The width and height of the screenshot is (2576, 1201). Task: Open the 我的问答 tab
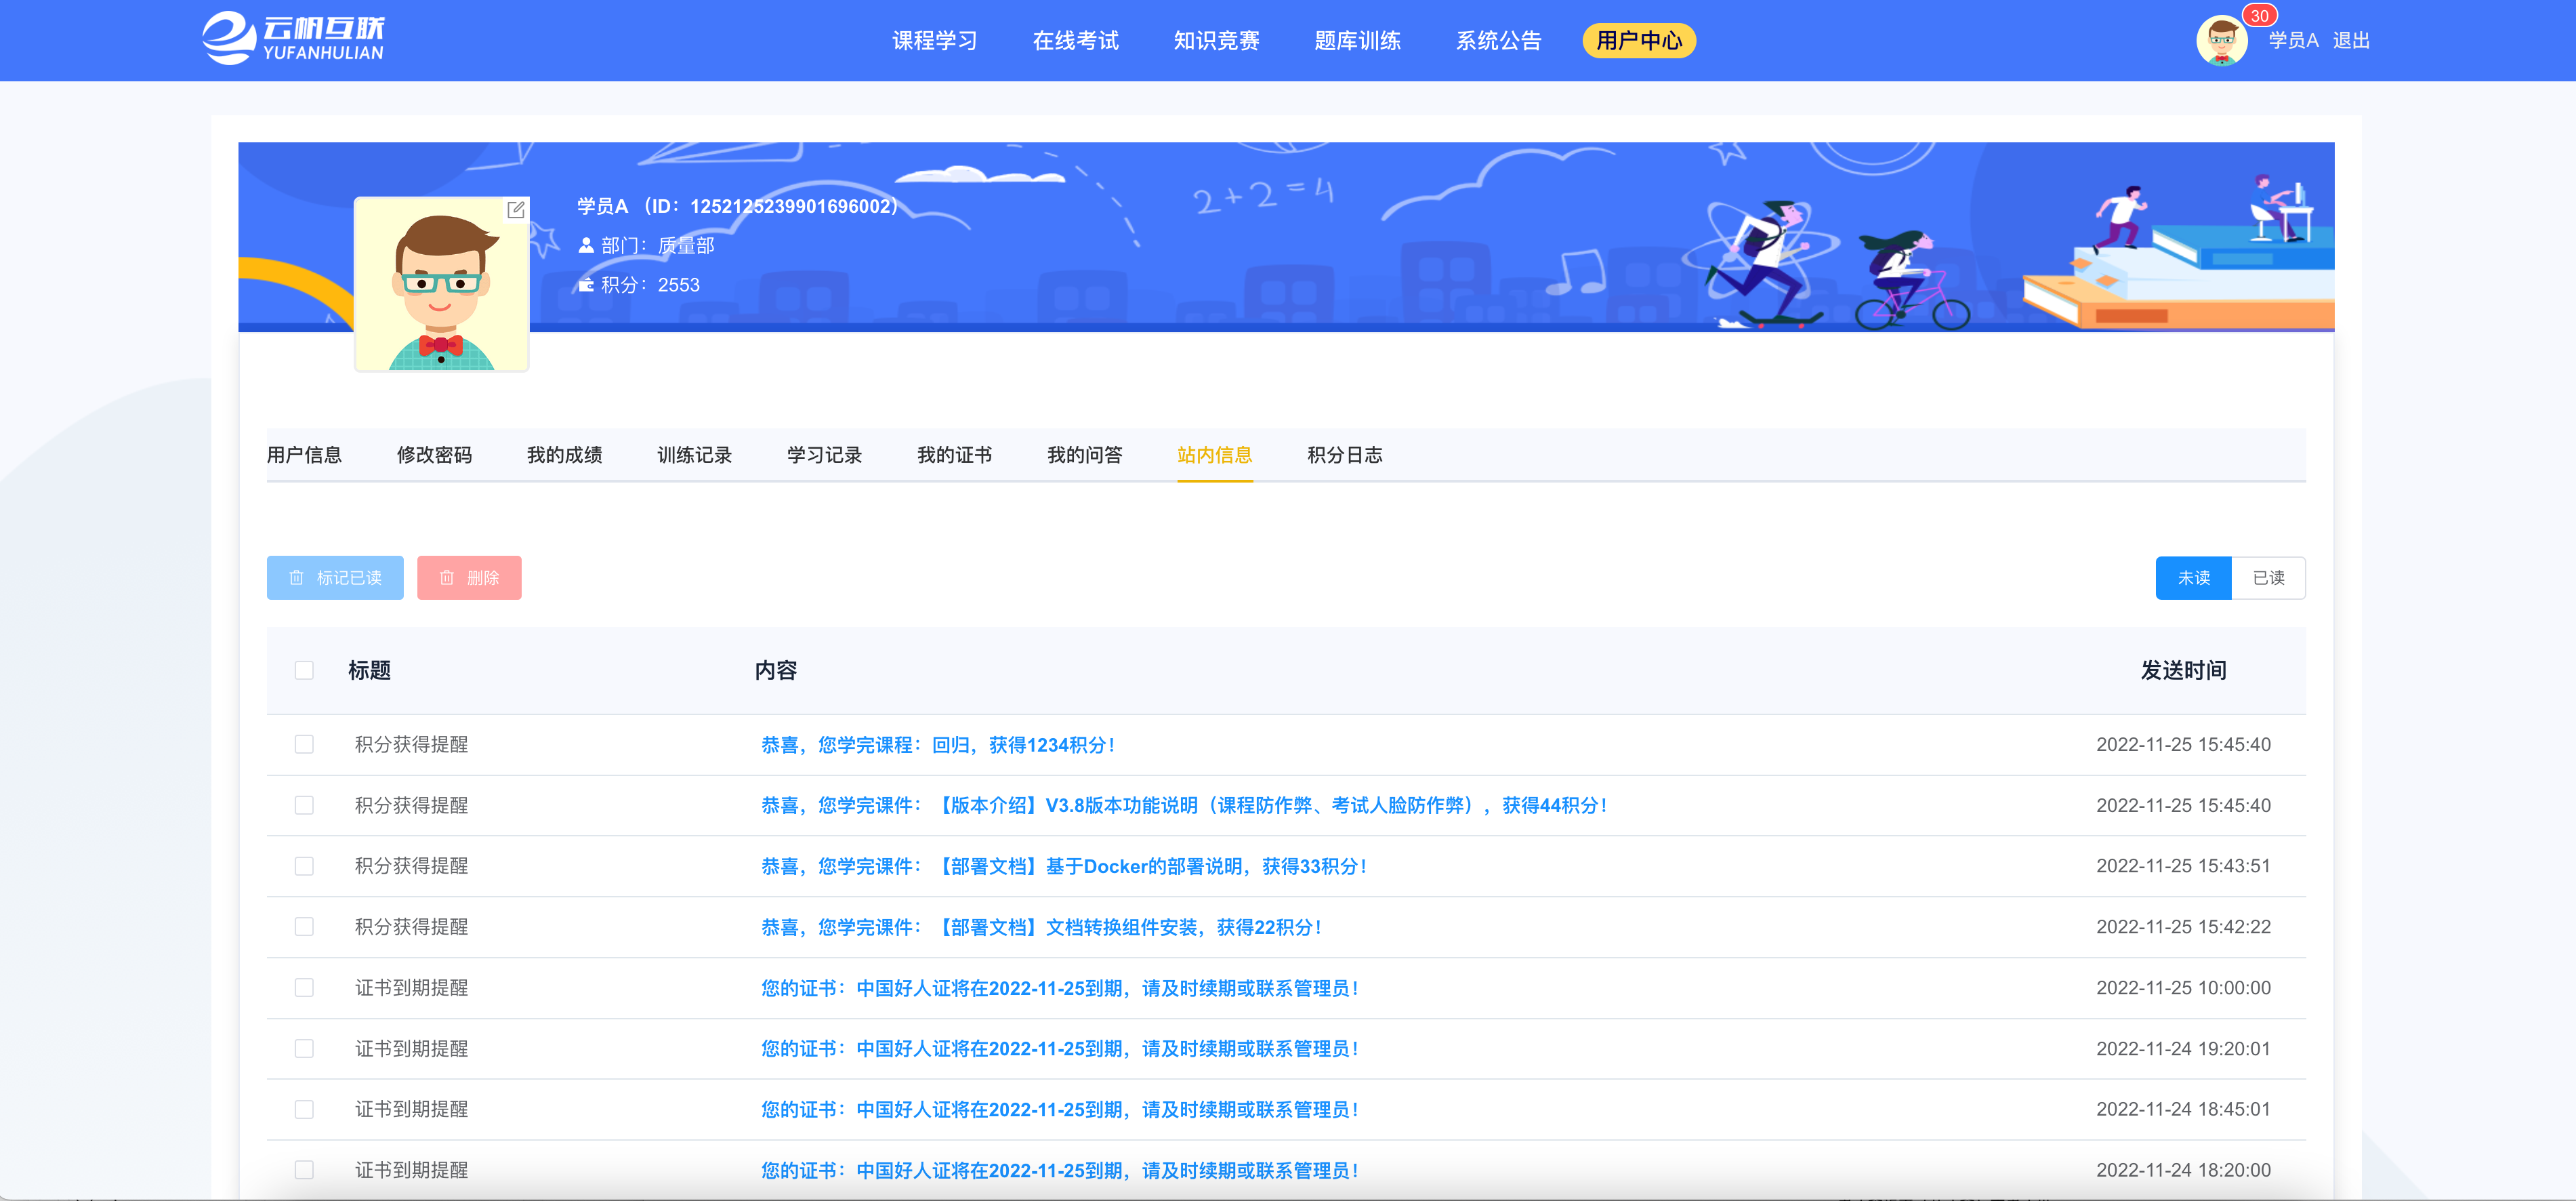[x=1084, y=455]
